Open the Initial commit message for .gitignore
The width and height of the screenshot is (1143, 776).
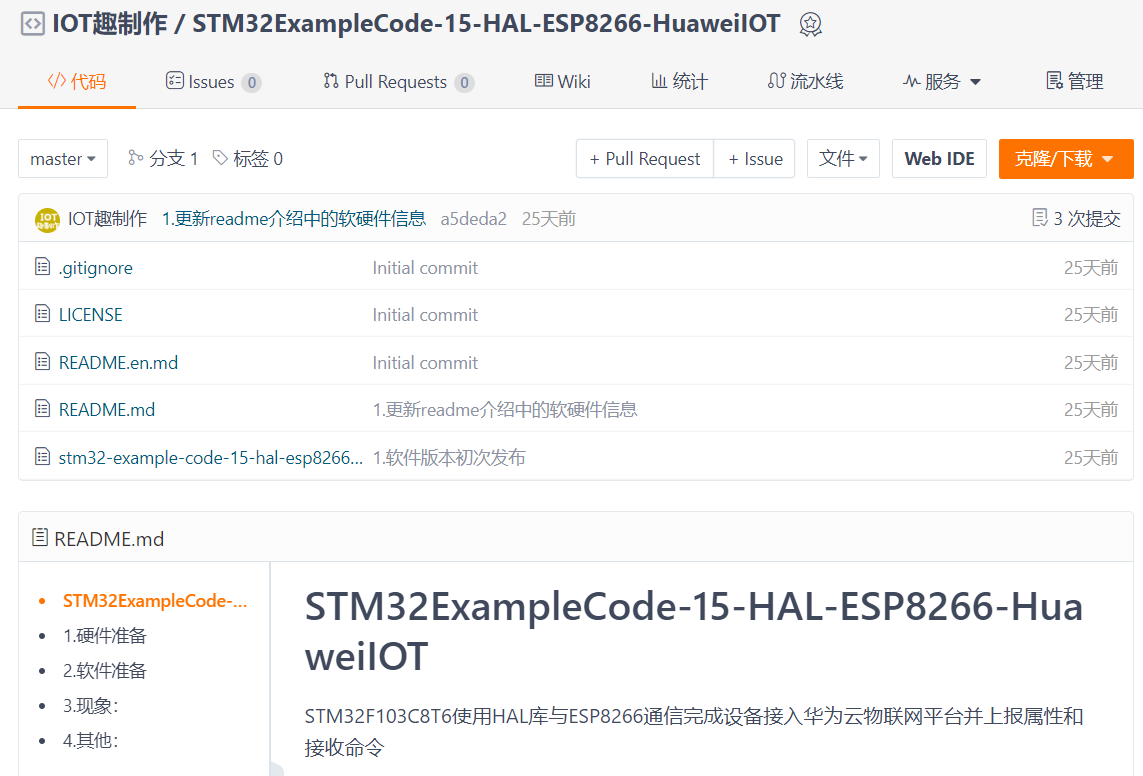tap(425, 268)
